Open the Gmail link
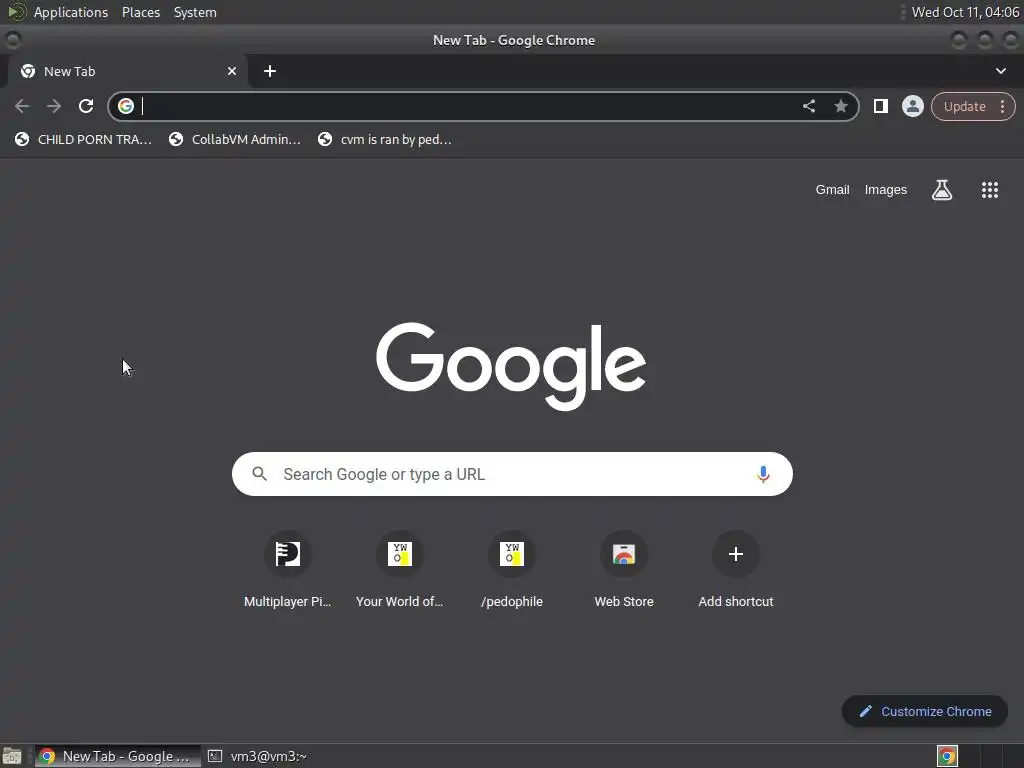 (832, 190)
